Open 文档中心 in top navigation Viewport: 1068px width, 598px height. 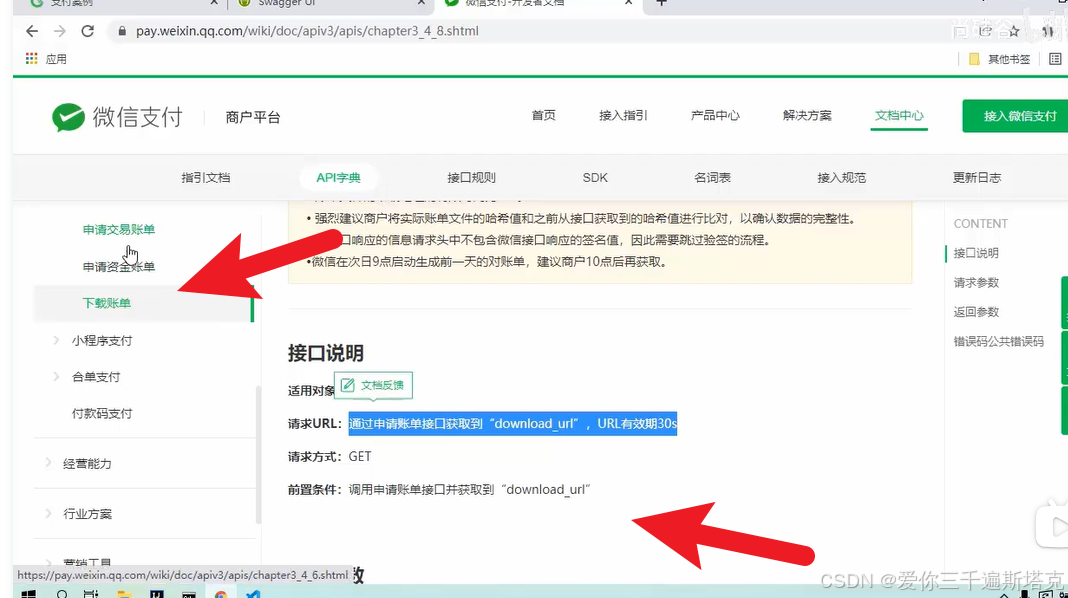click(899, 115)
